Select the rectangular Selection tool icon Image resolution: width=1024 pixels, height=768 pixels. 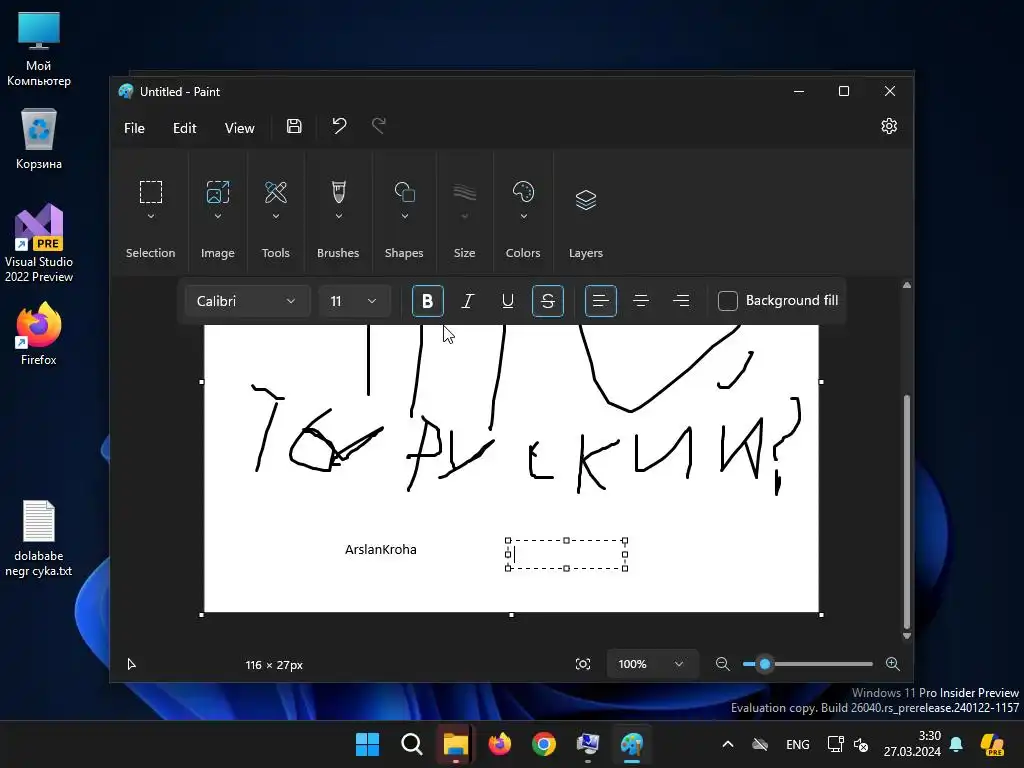click(x=151, y=192)
